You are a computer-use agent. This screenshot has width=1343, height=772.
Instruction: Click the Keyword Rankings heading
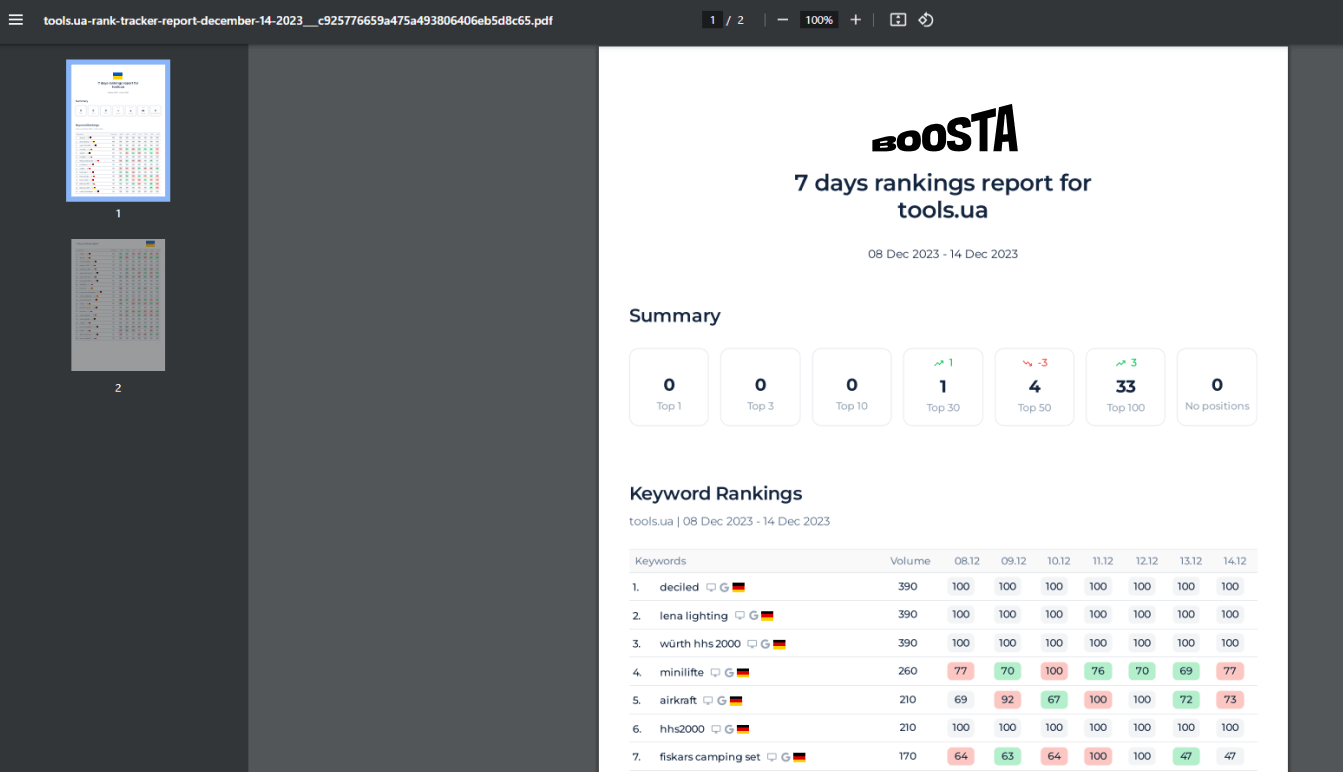715,493
